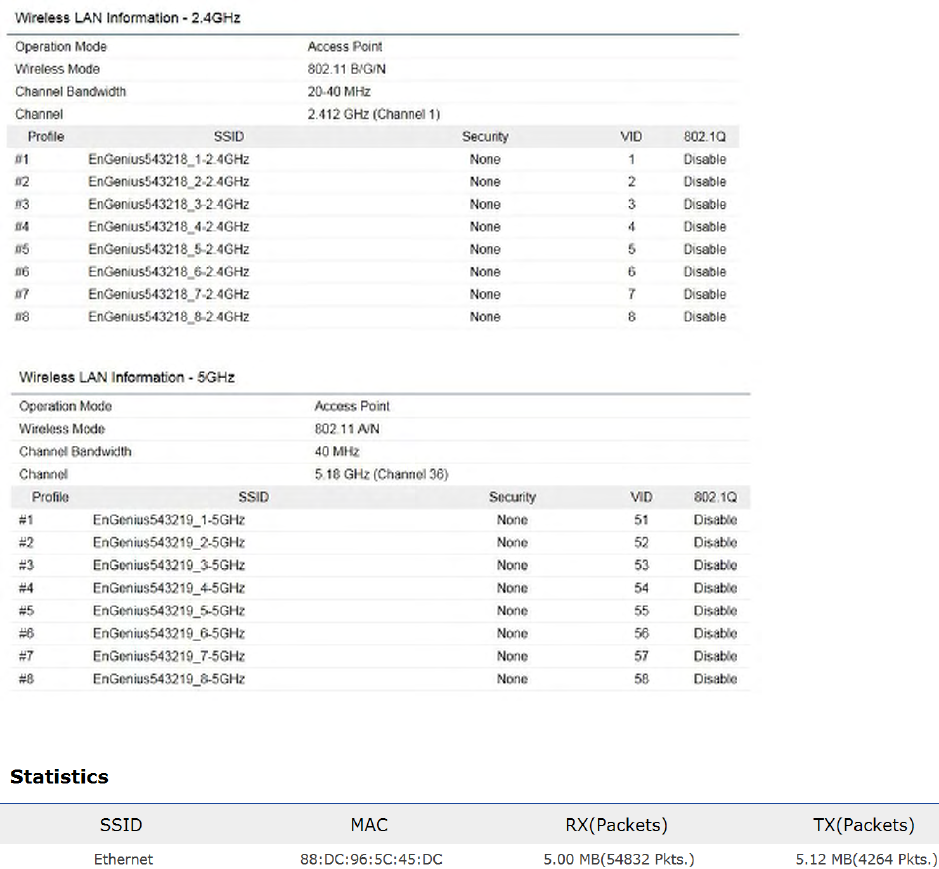
Task: Click RX value 5.00 MB(54832 Pkts.)
Action: click(x=619, y=859)
